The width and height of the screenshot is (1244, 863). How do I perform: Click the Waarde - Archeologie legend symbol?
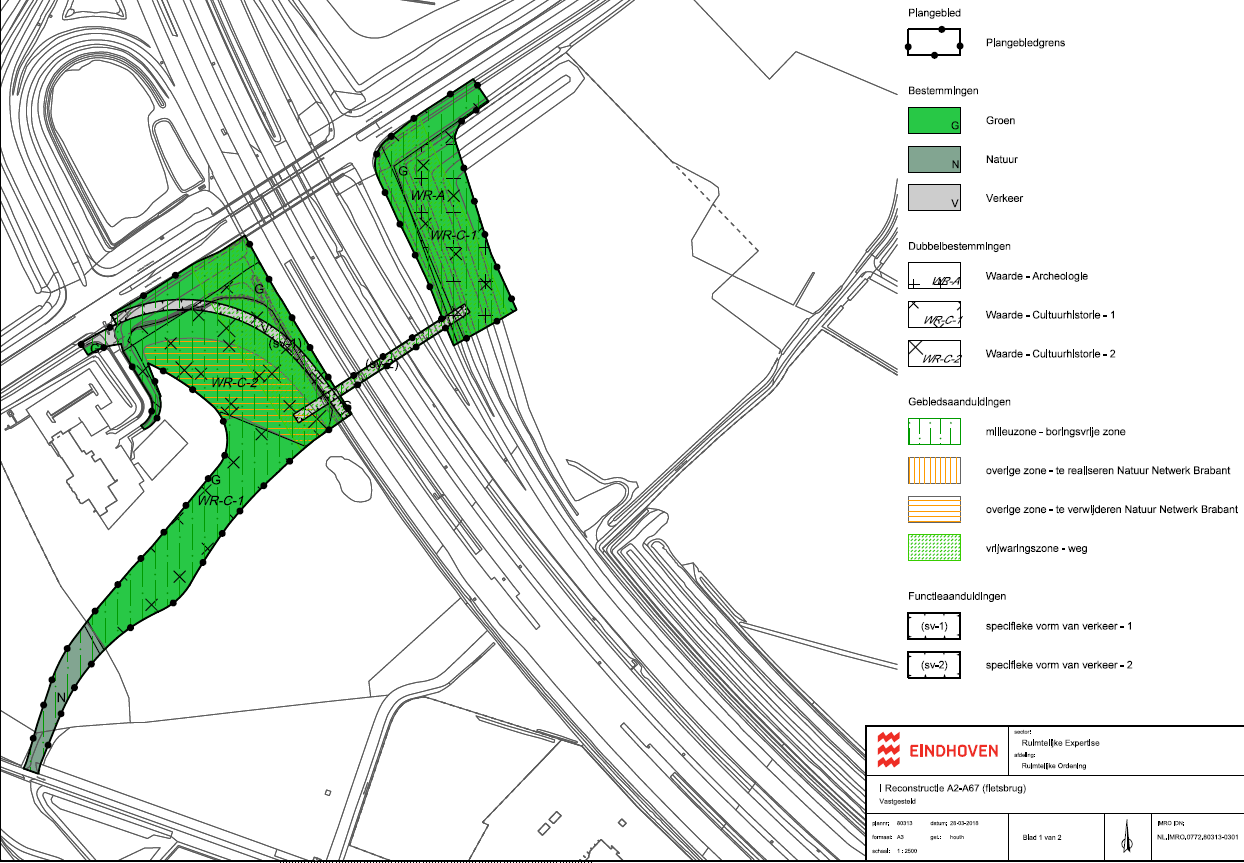pyautogui.click(x=934, y=276)
